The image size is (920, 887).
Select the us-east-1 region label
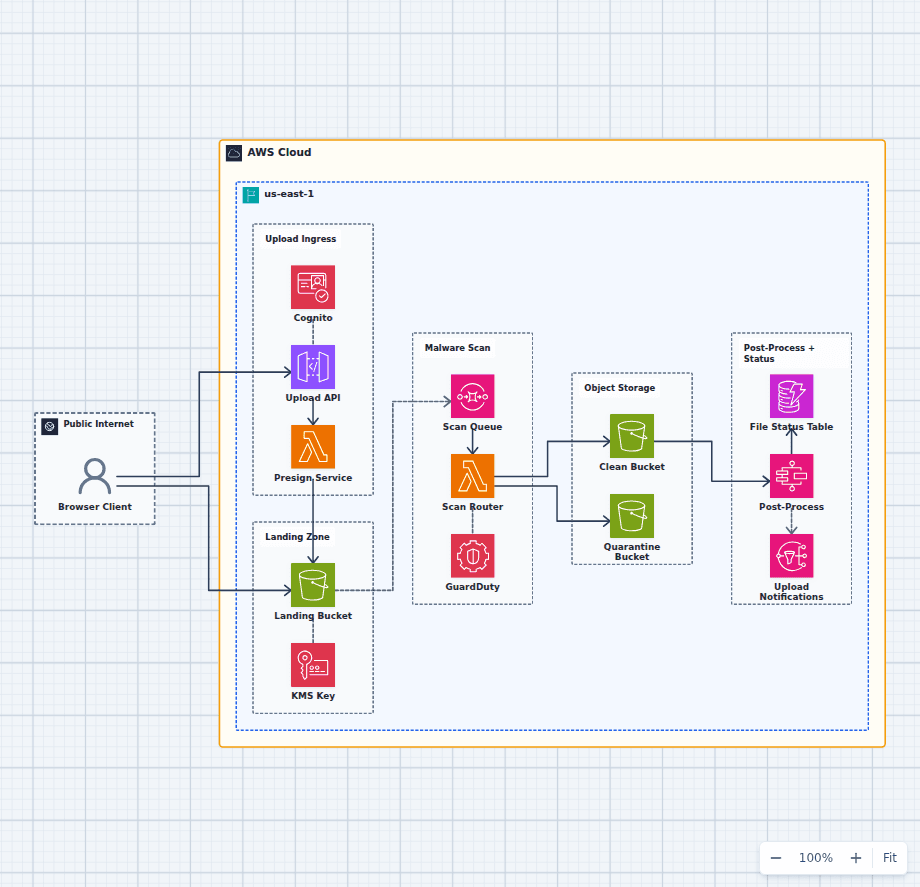tap(289, 194)
